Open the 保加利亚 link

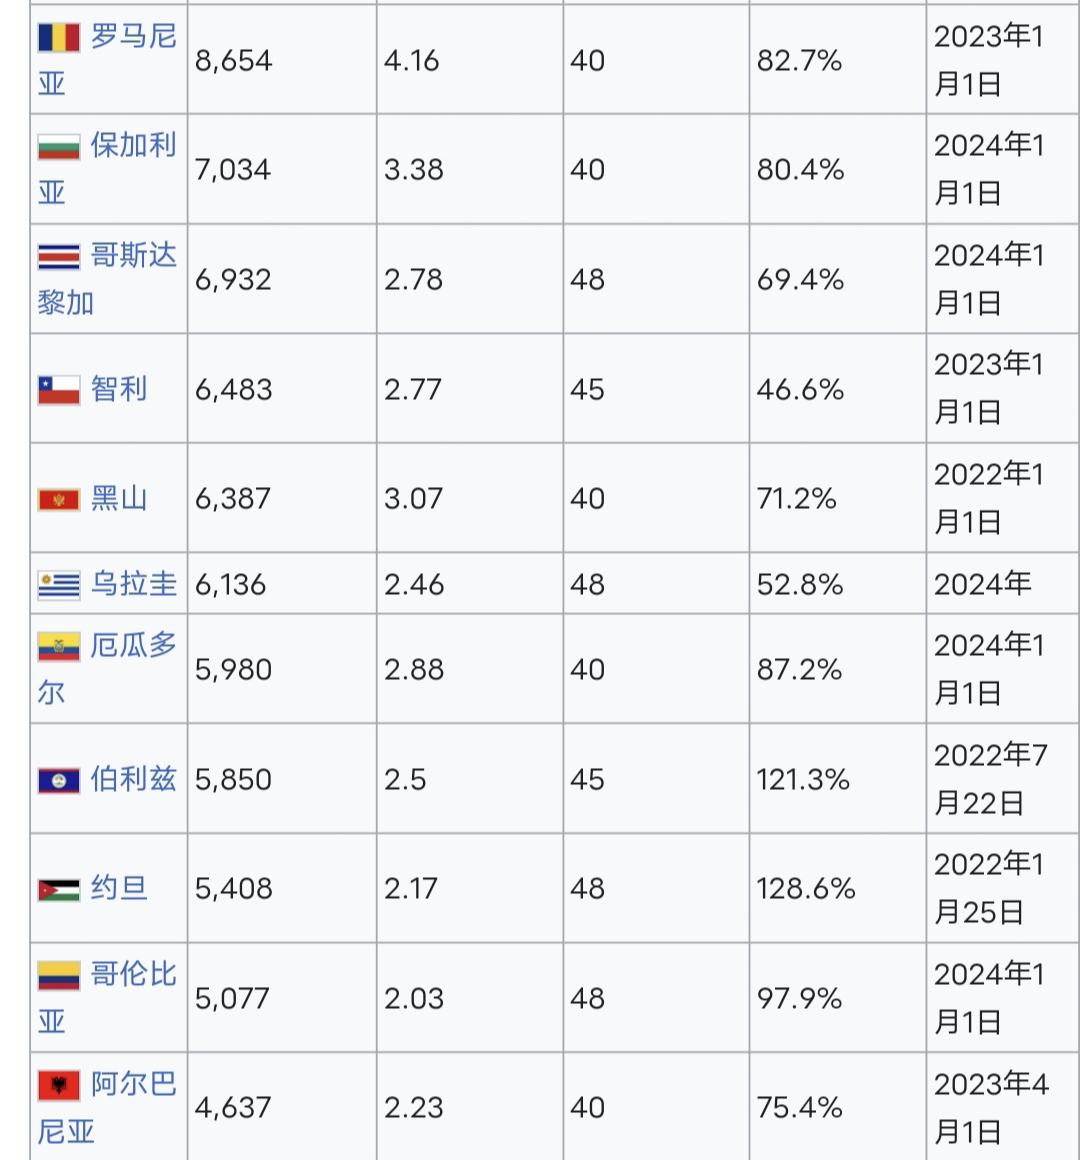point(107,169)
